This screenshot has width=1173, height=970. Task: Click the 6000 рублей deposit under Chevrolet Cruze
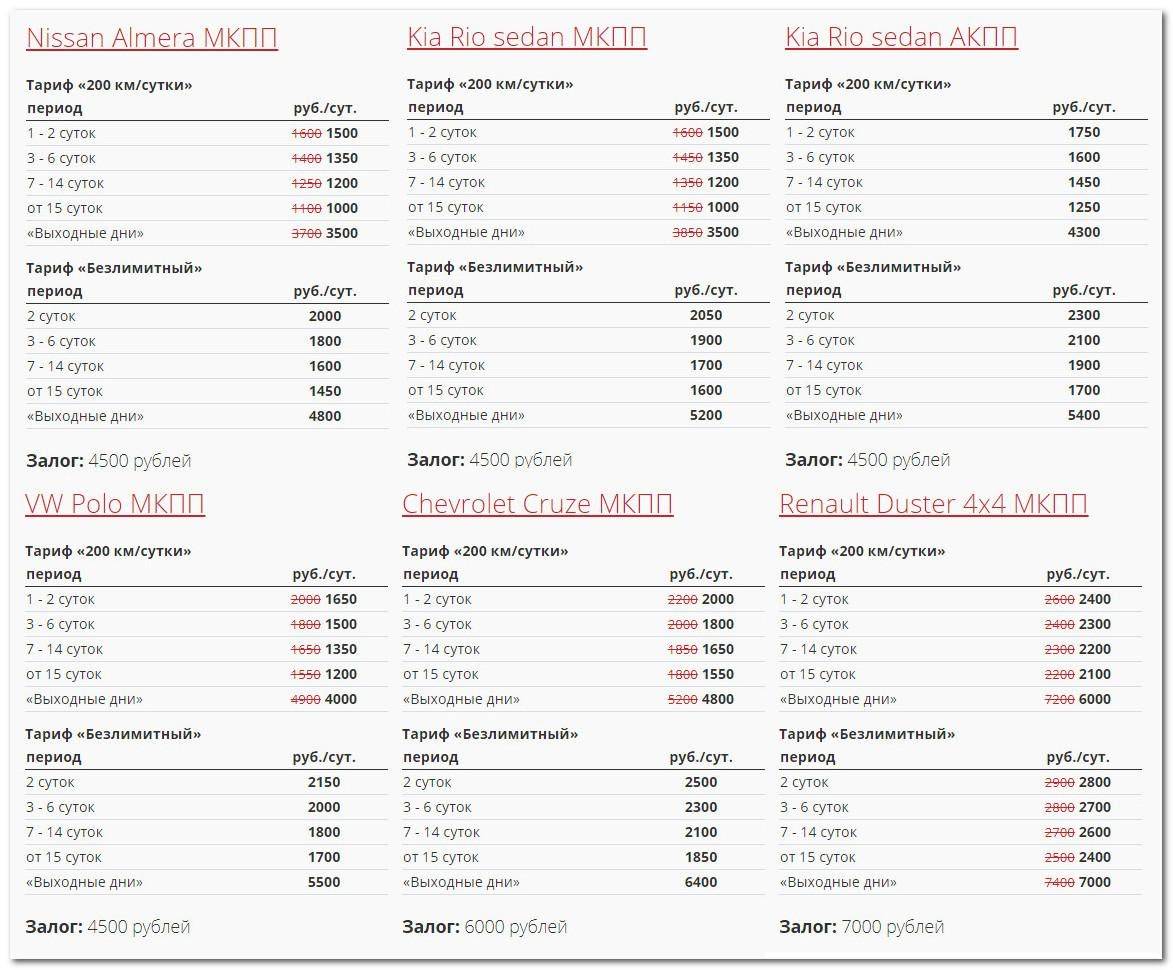[x=515, y=927]
